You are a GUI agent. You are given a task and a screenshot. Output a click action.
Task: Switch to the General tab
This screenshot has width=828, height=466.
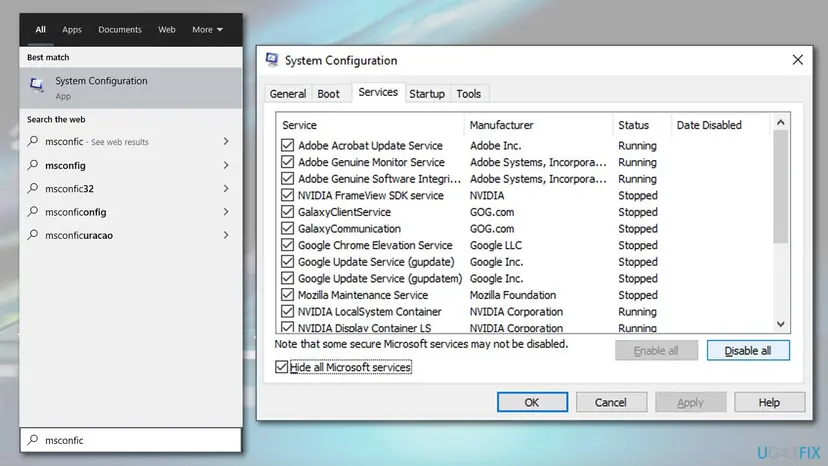coord(287,94)
